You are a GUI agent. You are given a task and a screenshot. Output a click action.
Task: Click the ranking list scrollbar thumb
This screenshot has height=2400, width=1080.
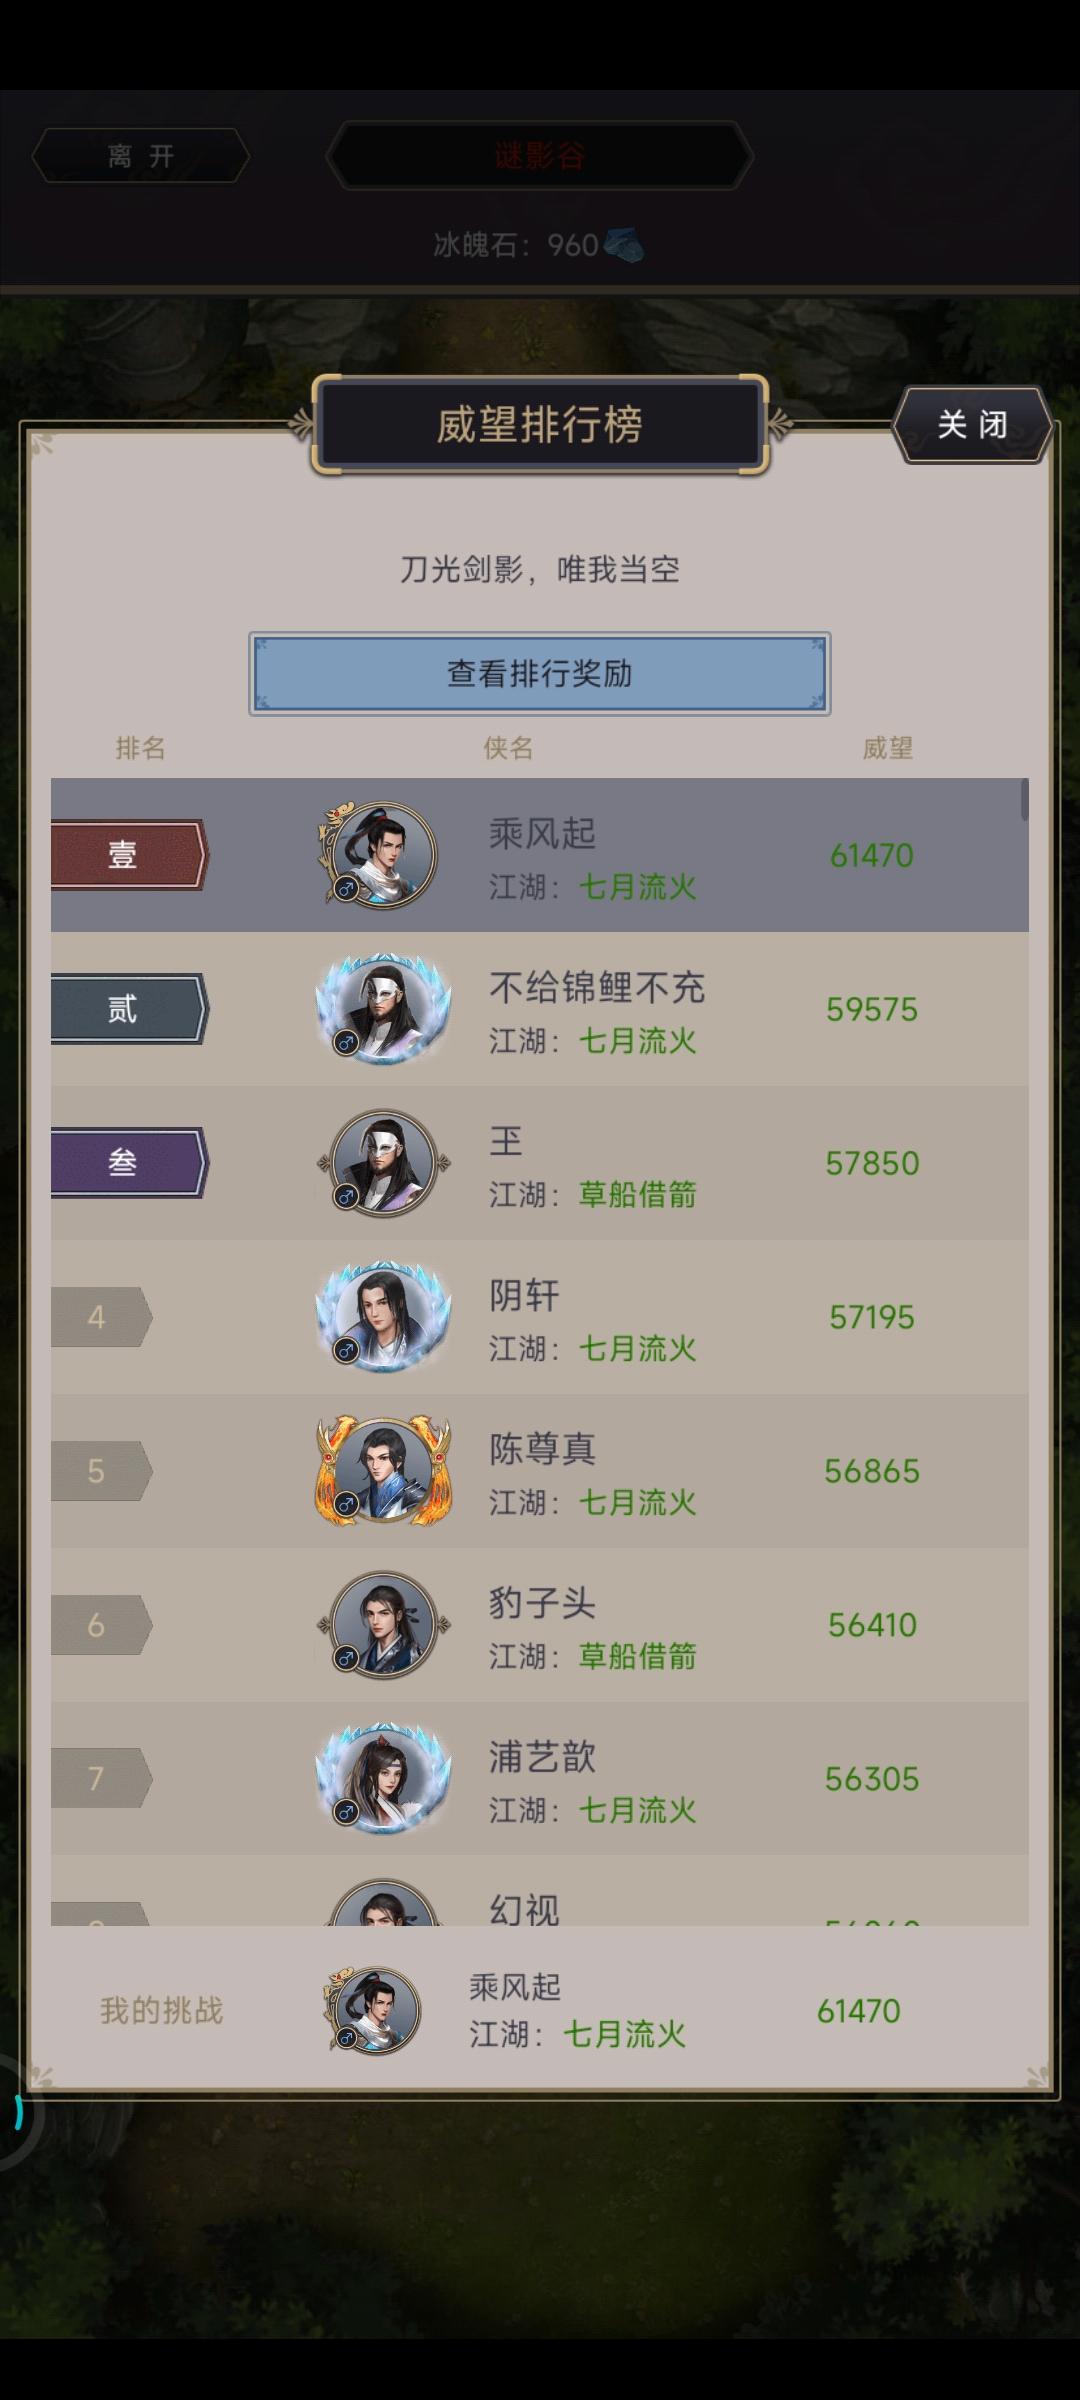(1024, 800)
